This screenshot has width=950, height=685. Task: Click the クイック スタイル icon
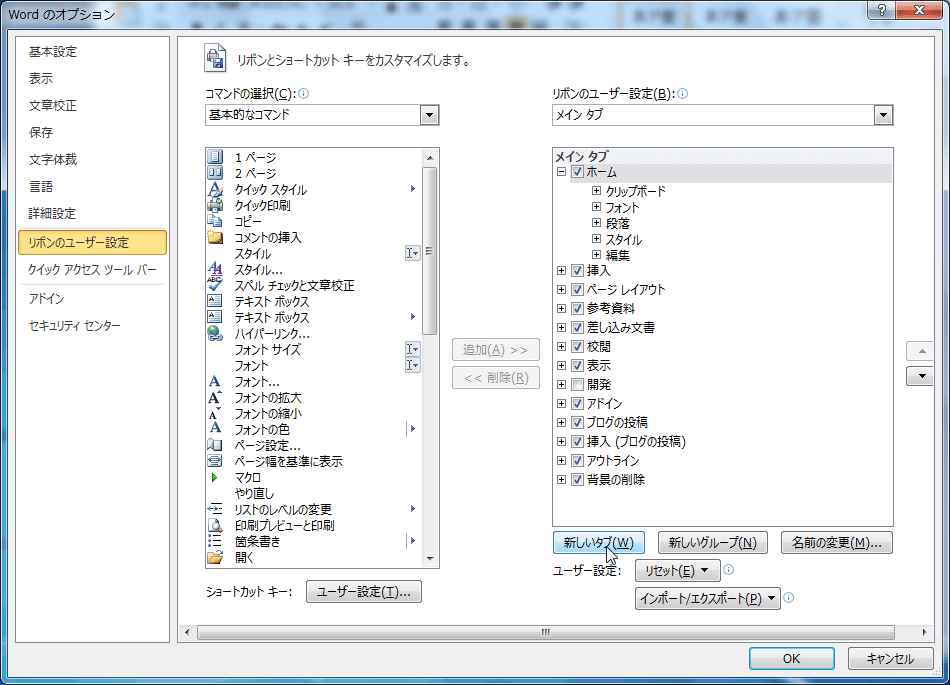click(x=215, y=190)
